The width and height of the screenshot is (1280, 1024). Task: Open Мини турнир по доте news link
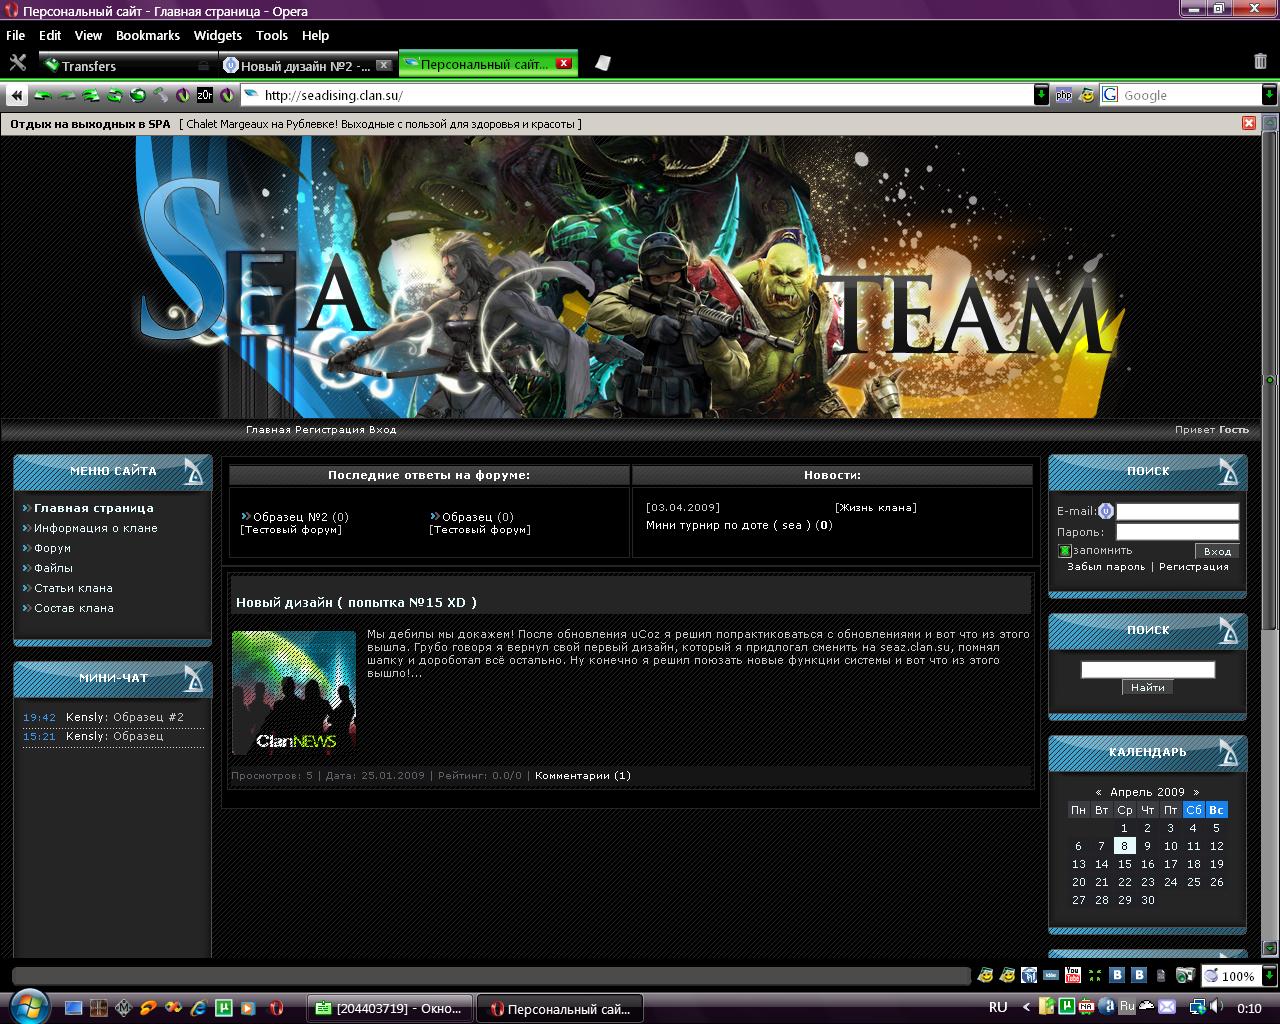(728, 525)
